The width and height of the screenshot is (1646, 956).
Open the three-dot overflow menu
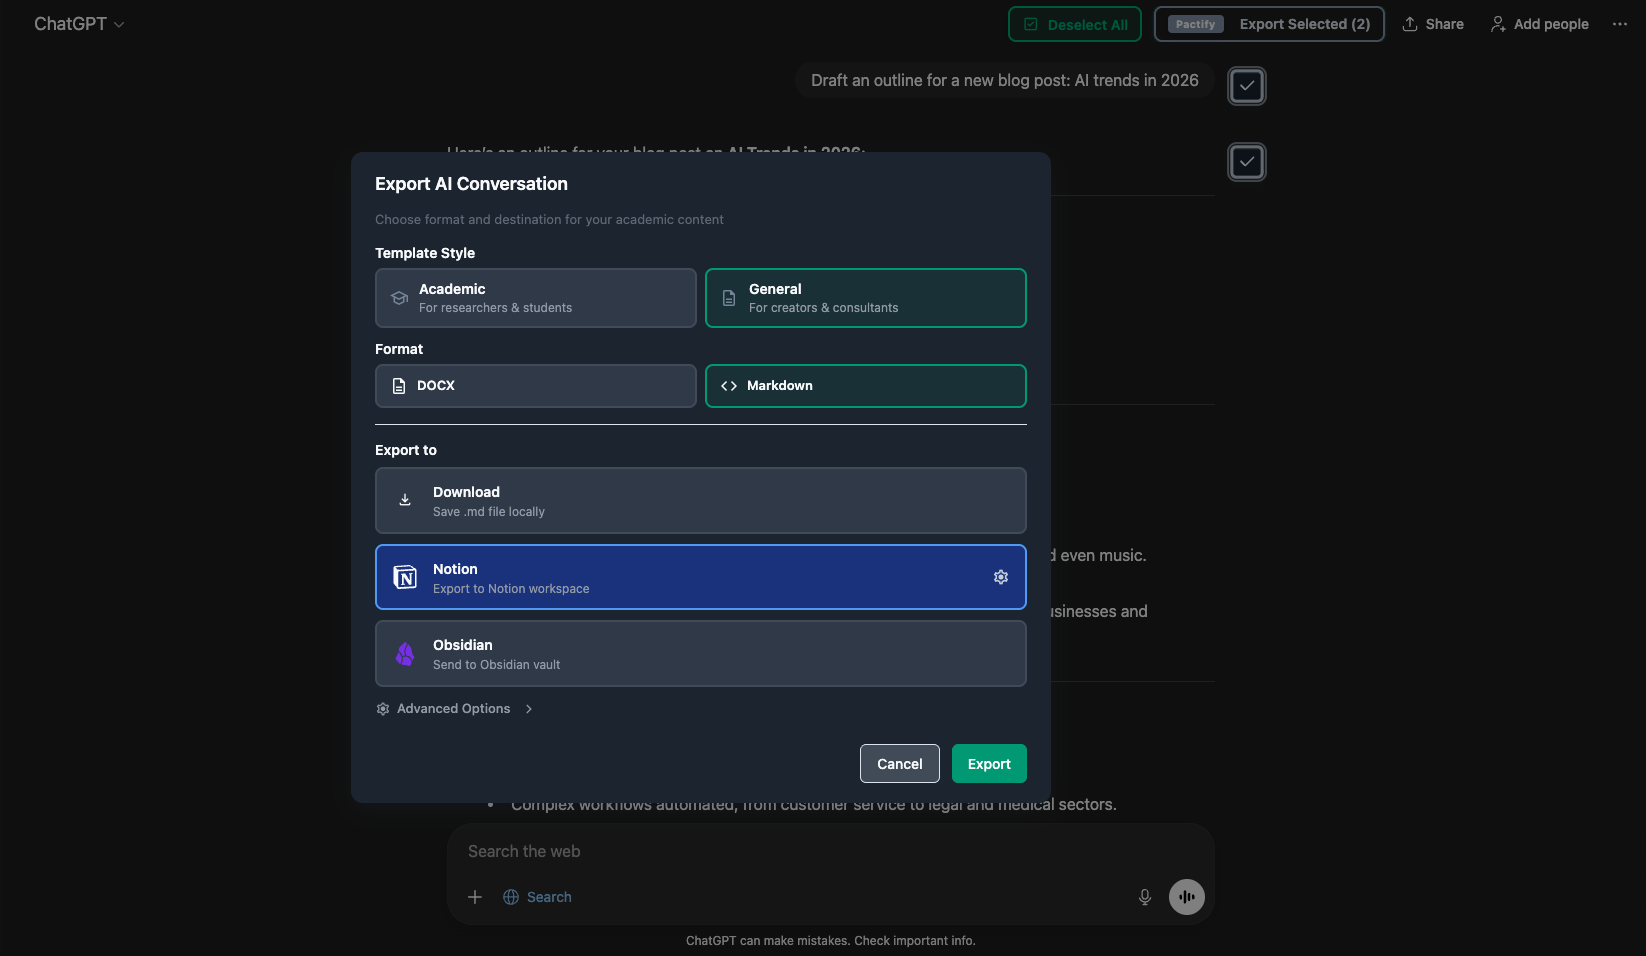(1620, 23)
